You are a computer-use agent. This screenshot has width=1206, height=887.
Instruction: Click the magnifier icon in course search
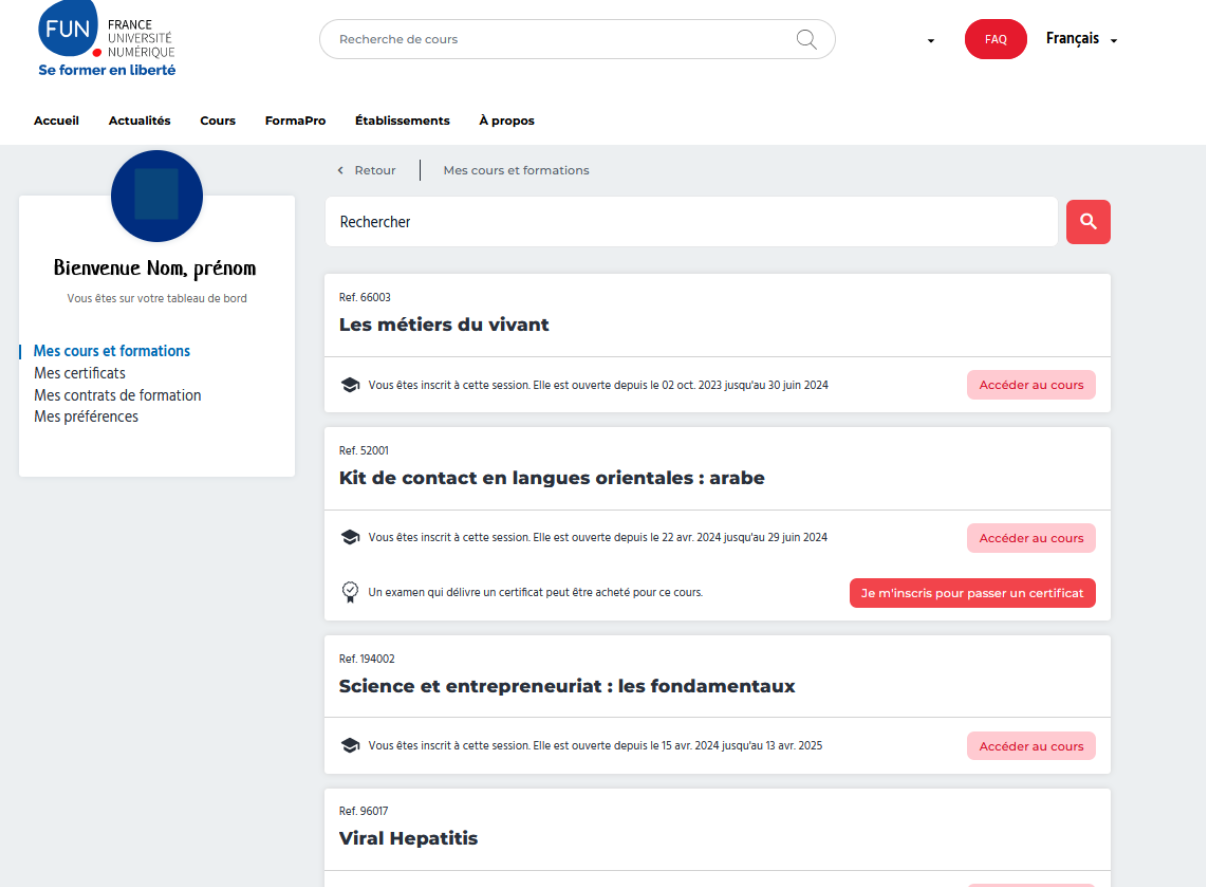(x=806, y=39)
